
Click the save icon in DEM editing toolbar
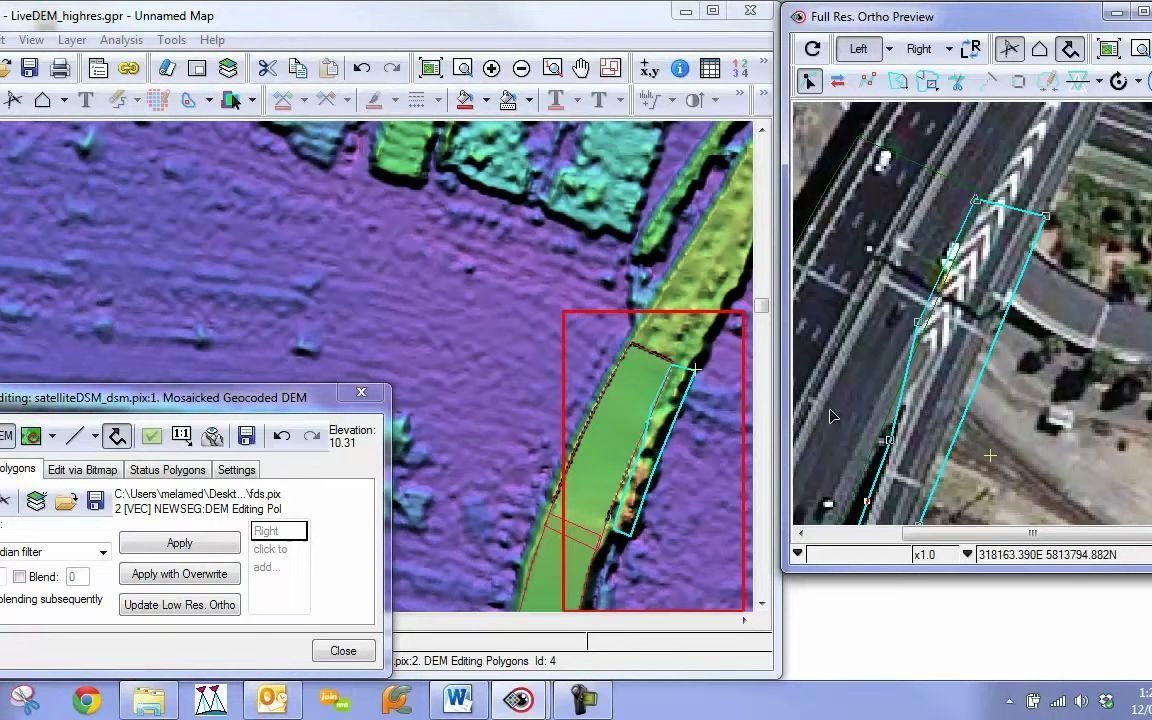[x=246, y=436]
